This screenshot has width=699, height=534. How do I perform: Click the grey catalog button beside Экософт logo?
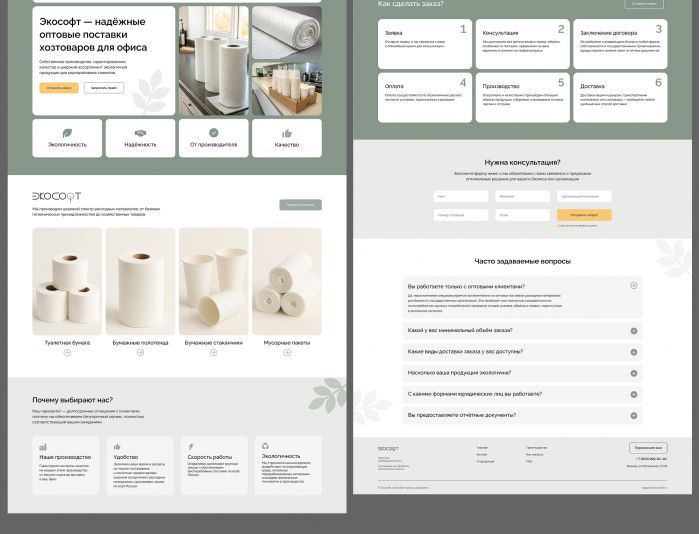(300, 205)
